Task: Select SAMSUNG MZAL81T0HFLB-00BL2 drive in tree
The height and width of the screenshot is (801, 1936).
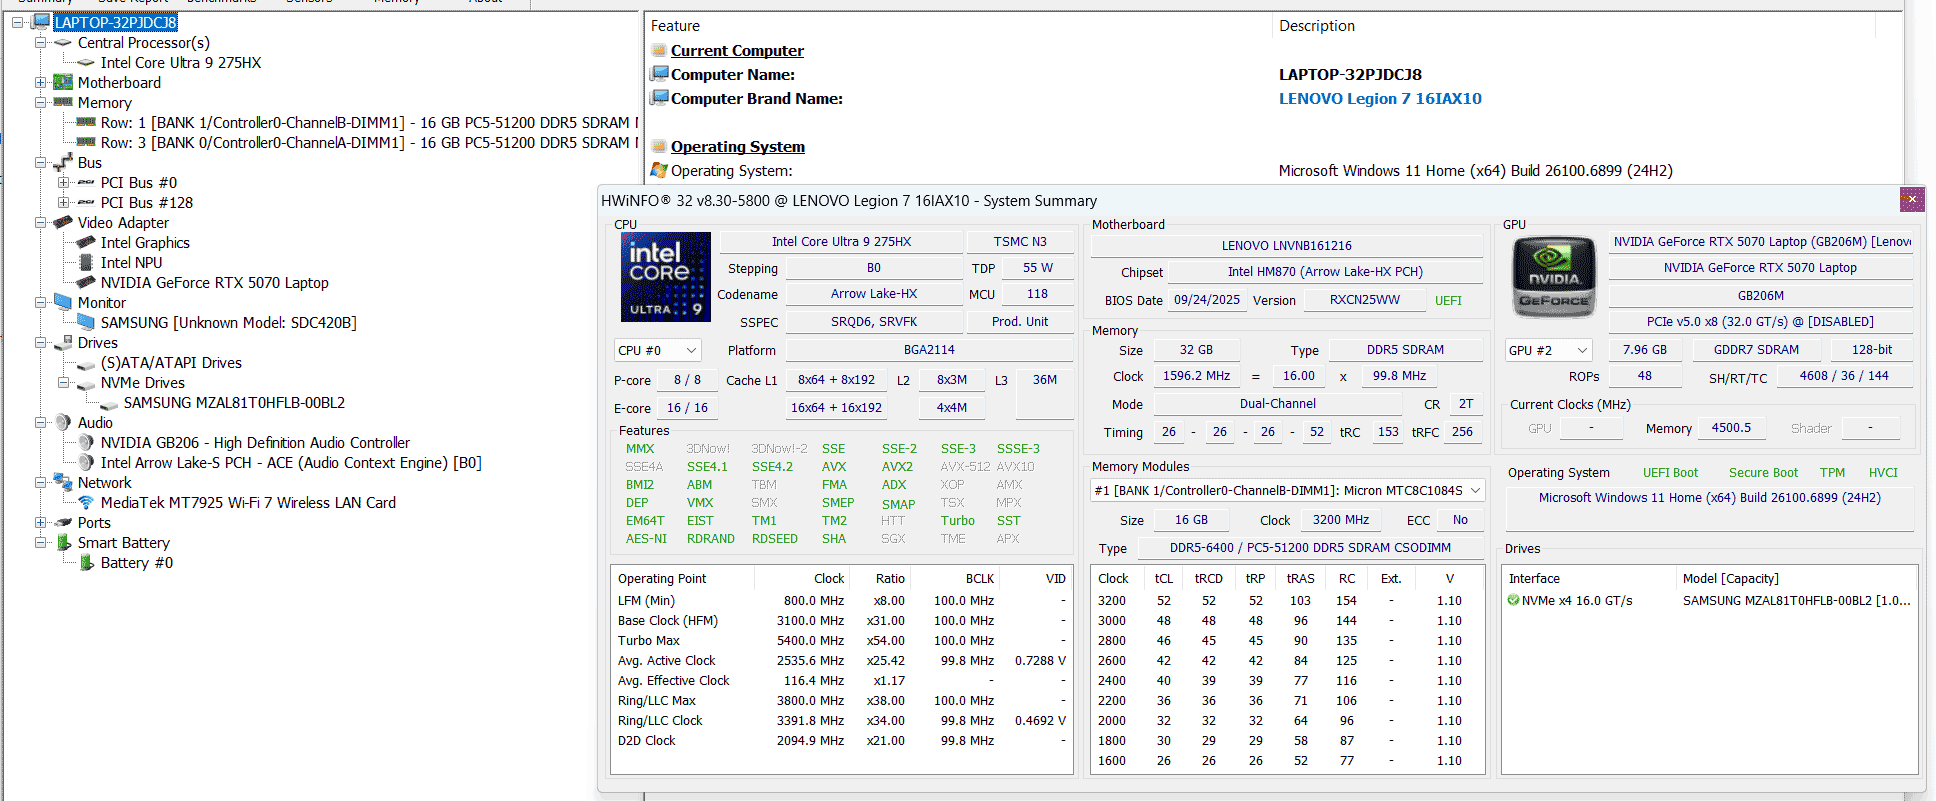Action: pos(234,403)
